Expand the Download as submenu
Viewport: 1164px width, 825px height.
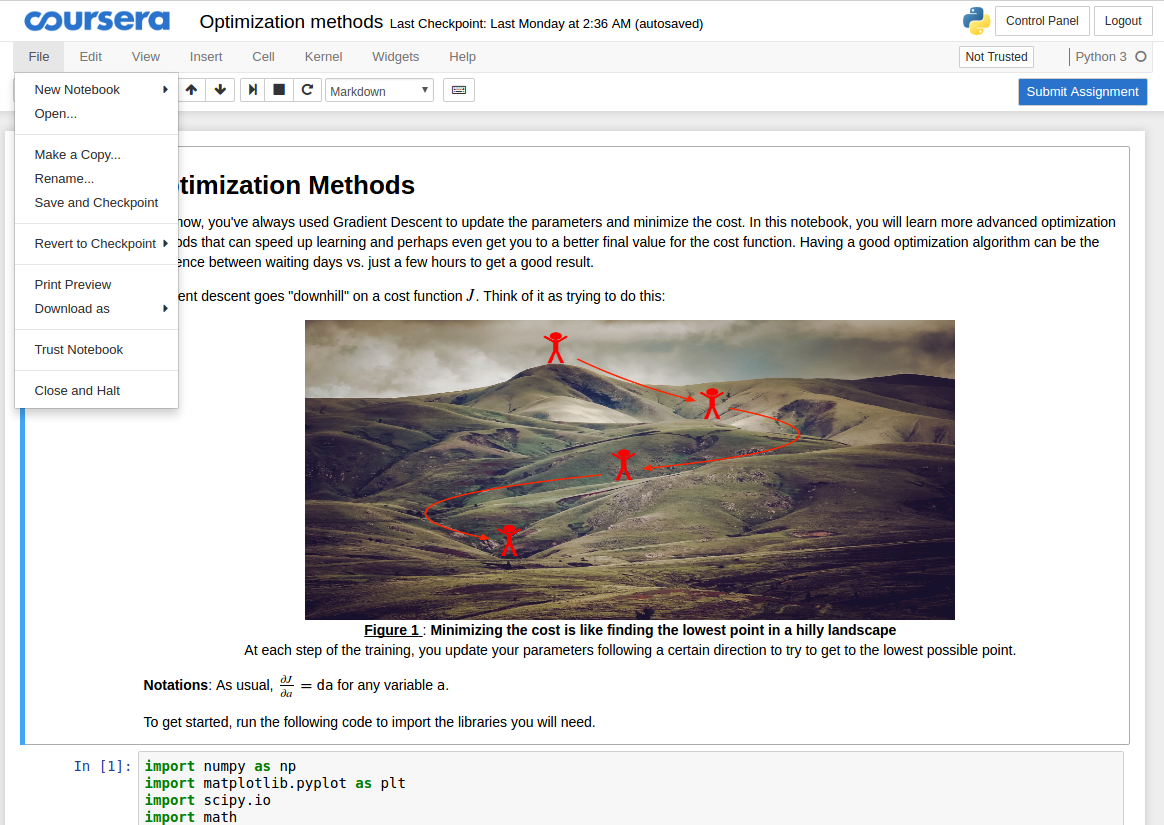pyautogui.click(x=97, y=309)
